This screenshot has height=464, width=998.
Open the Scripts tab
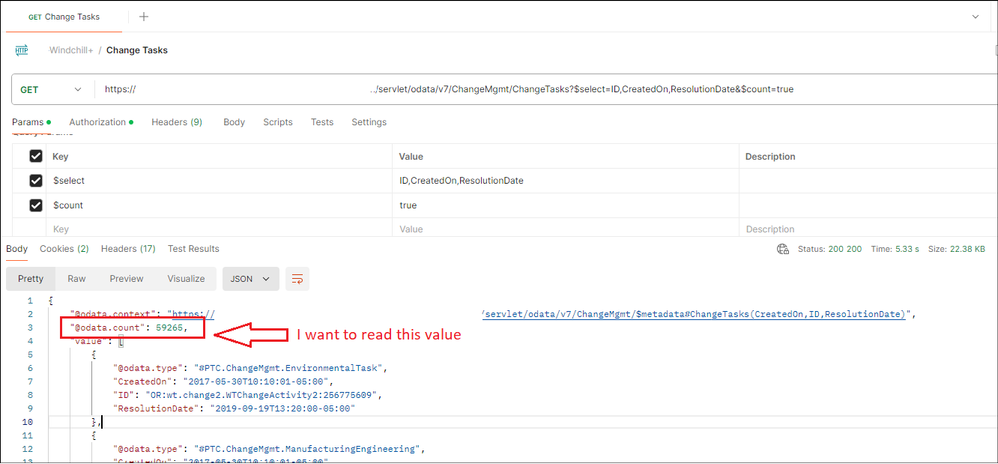[278, 122]
